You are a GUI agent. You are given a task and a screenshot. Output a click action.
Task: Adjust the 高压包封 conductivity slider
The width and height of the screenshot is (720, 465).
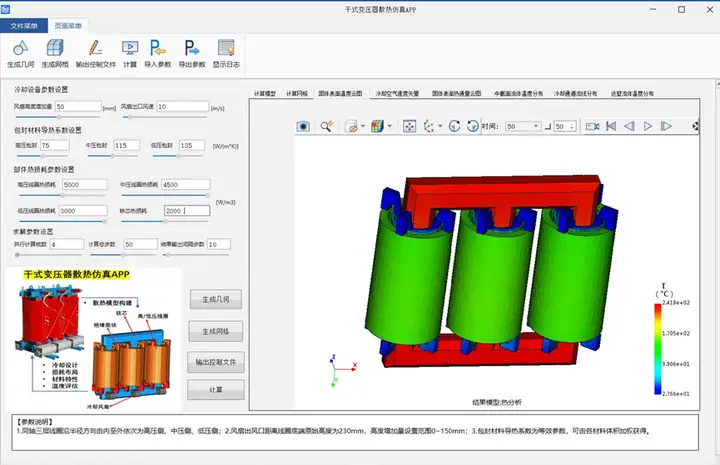click(x=42, y=156)
